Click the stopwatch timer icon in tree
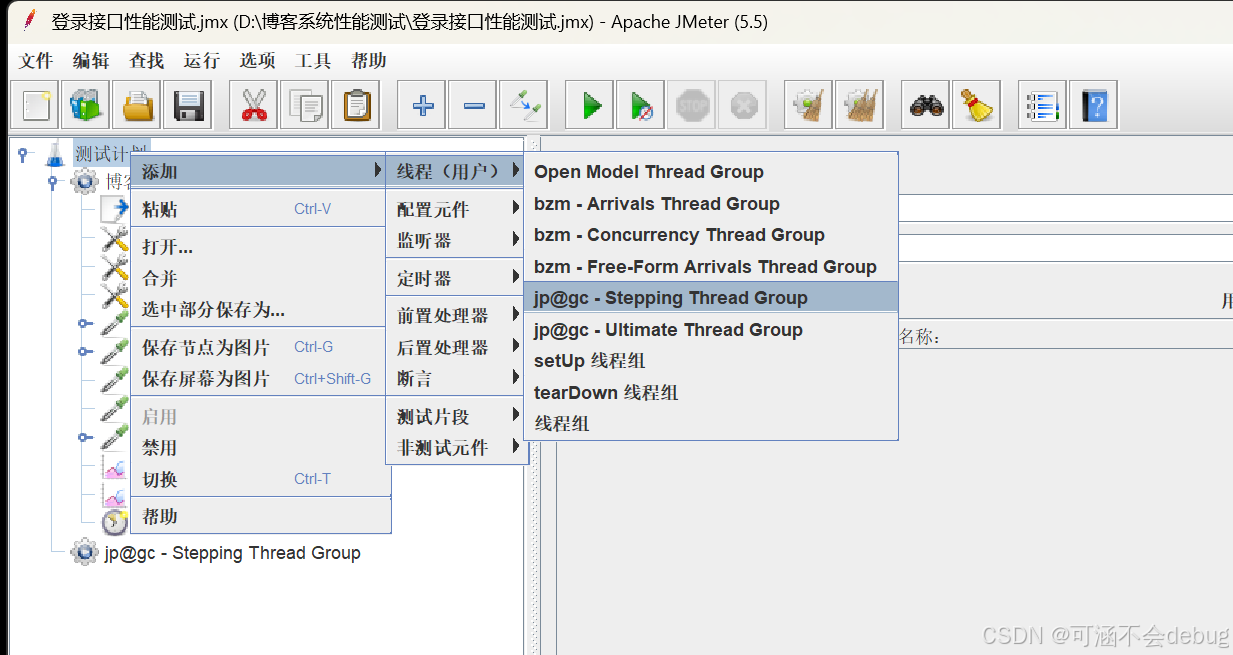This screenshot has height=655, width=1233. tap(115, 521)
